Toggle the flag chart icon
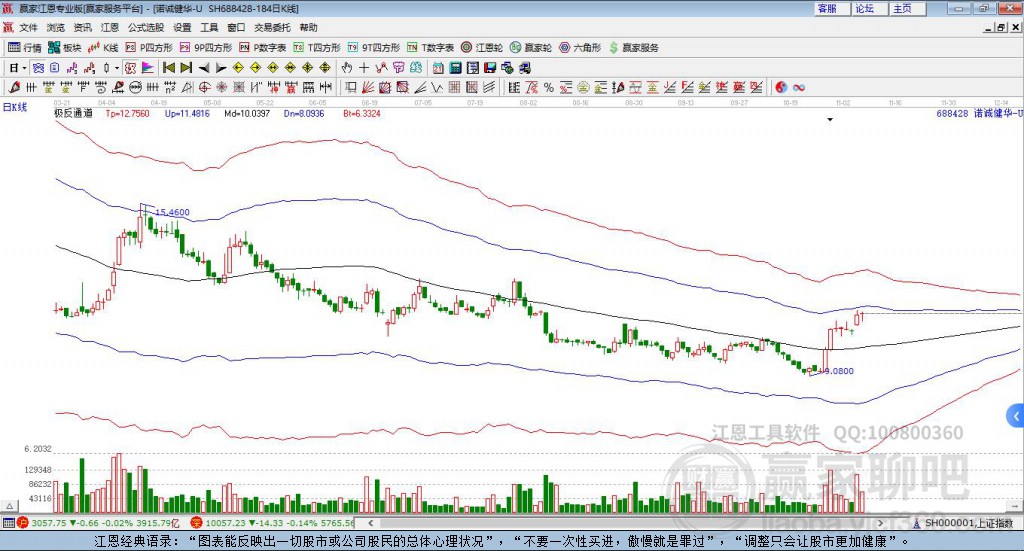 click(147, 68)
